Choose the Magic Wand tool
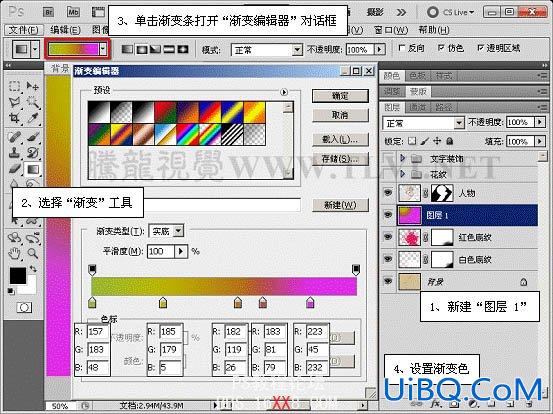Image resolution: width=553 pixels, height=414 pixels. tap(32, 102)
